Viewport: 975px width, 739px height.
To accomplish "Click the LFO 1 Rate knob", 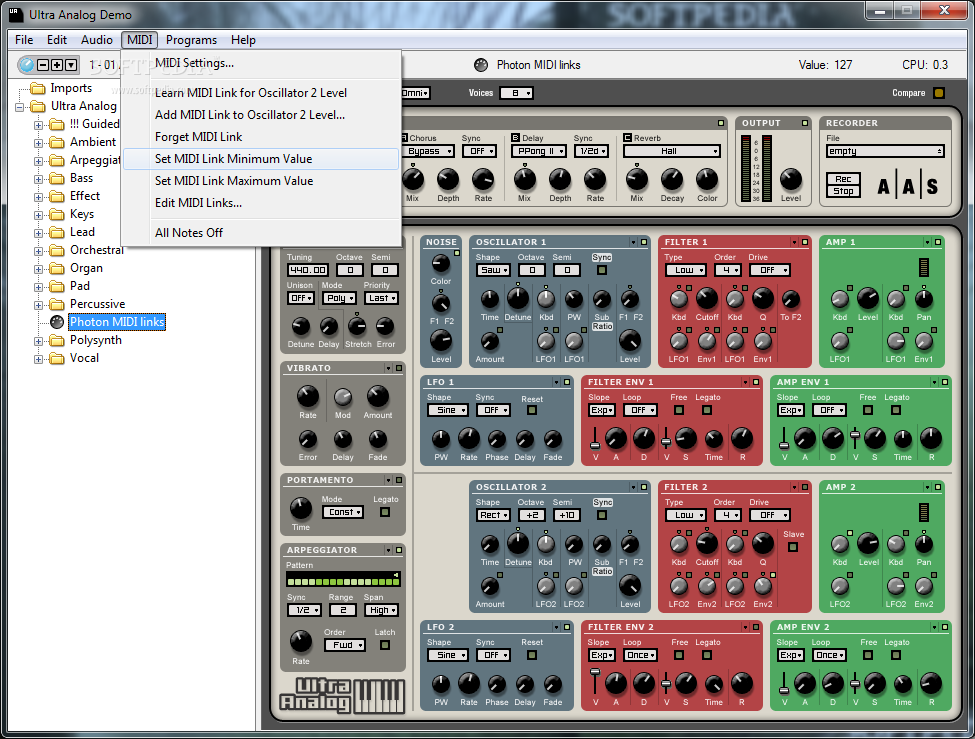I will click(x=469, y=439).
